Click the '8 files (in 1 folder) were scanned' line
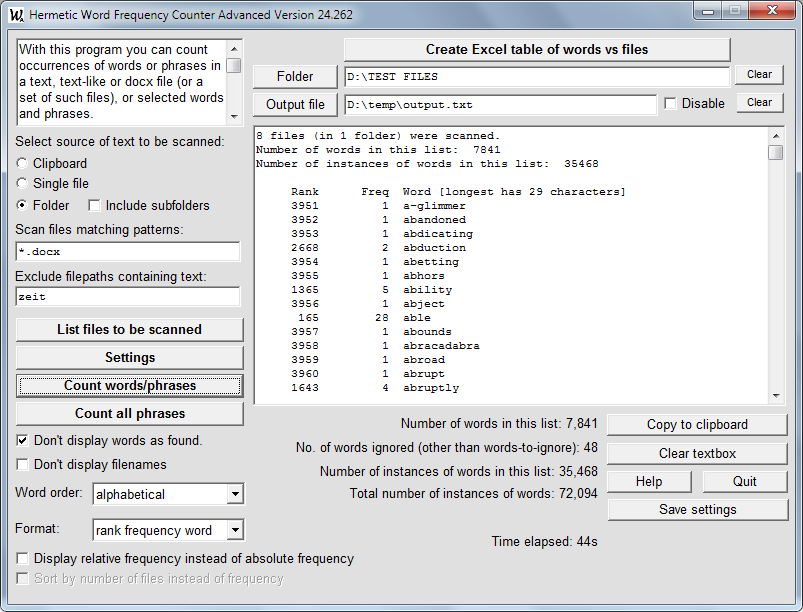Viewport: 803px width, 612px height. (x=378, y=136)
